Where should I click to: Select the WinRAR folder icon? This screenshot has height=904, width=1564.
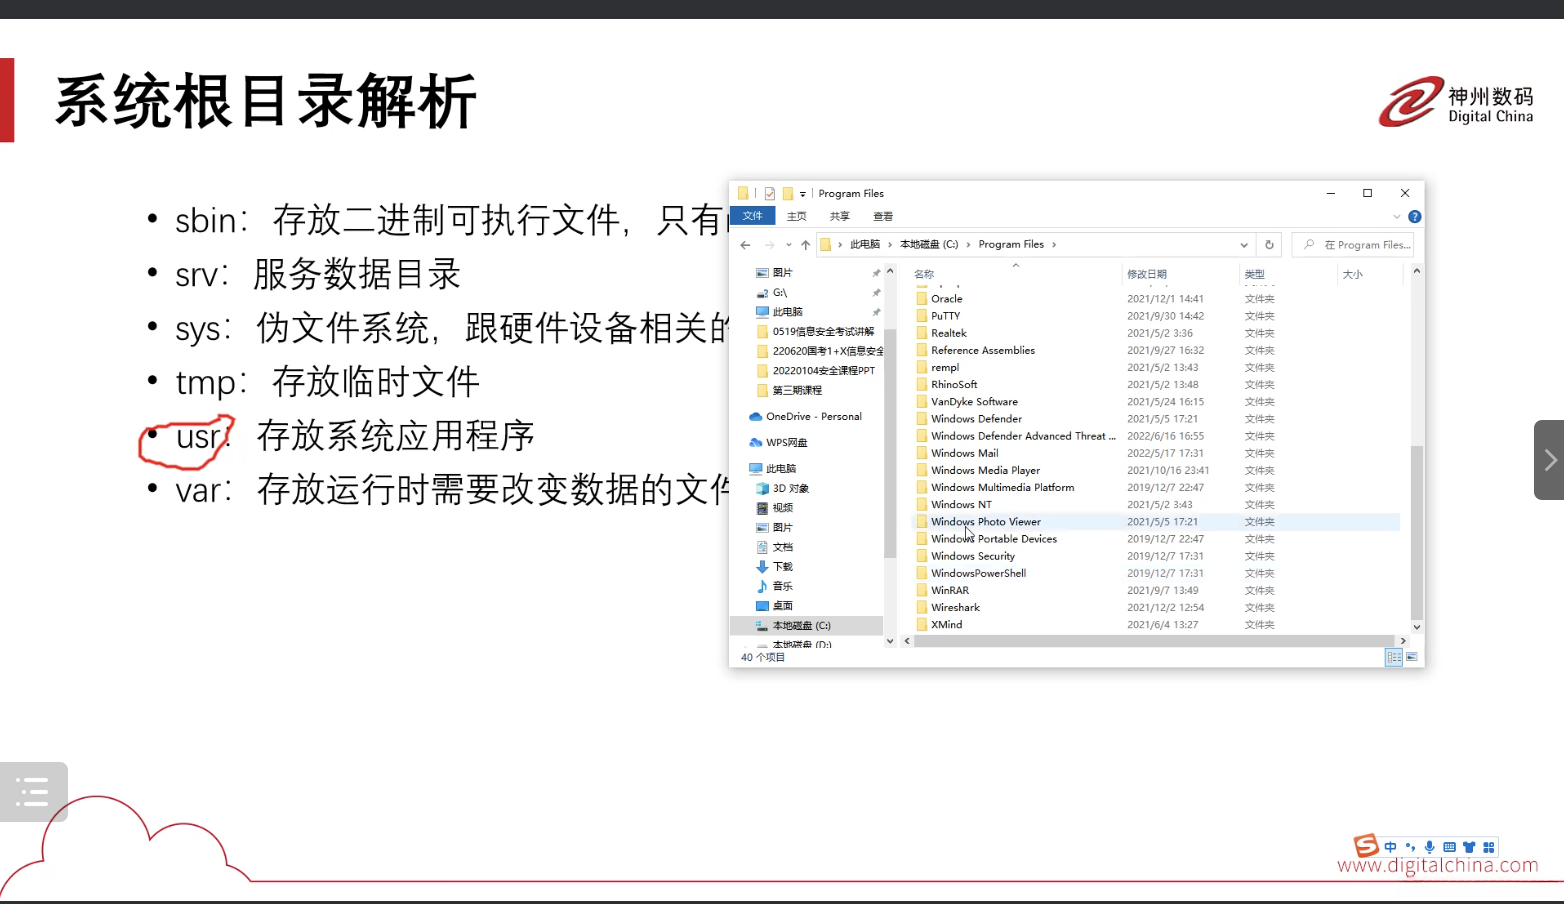pyautogui.click(x=922, y=591)
